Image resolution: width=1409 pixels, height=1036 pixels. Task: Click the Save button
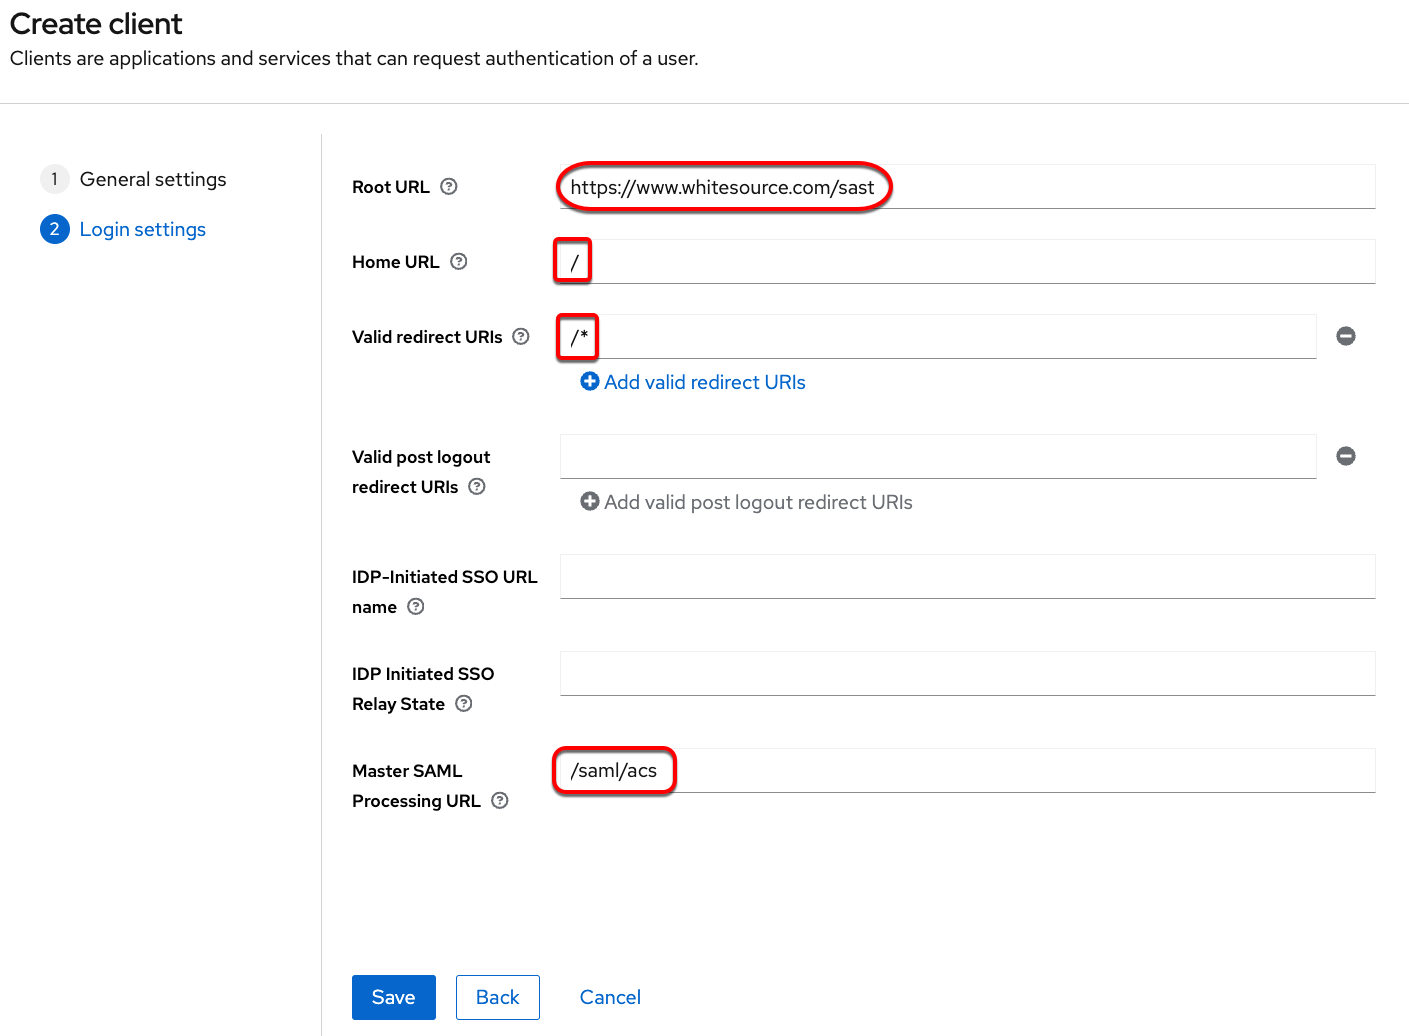[x=393, y=997]
